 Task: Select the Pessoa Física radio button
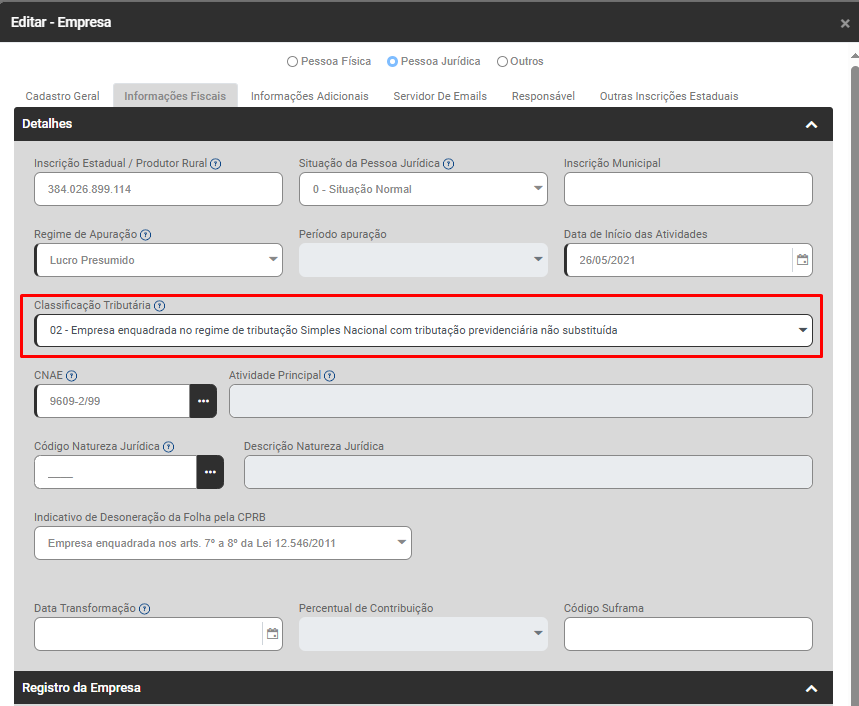[x=292, y=62]
